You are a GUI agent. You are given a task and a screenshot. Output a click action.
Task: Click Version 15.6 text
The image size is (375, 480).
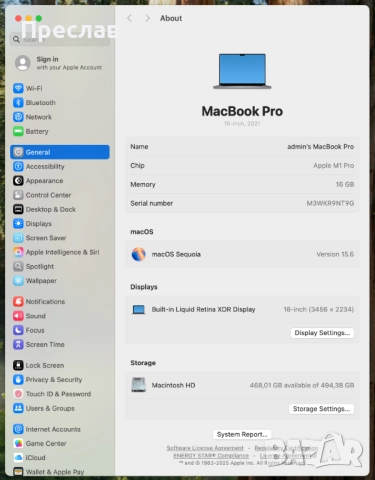(335, 254)
